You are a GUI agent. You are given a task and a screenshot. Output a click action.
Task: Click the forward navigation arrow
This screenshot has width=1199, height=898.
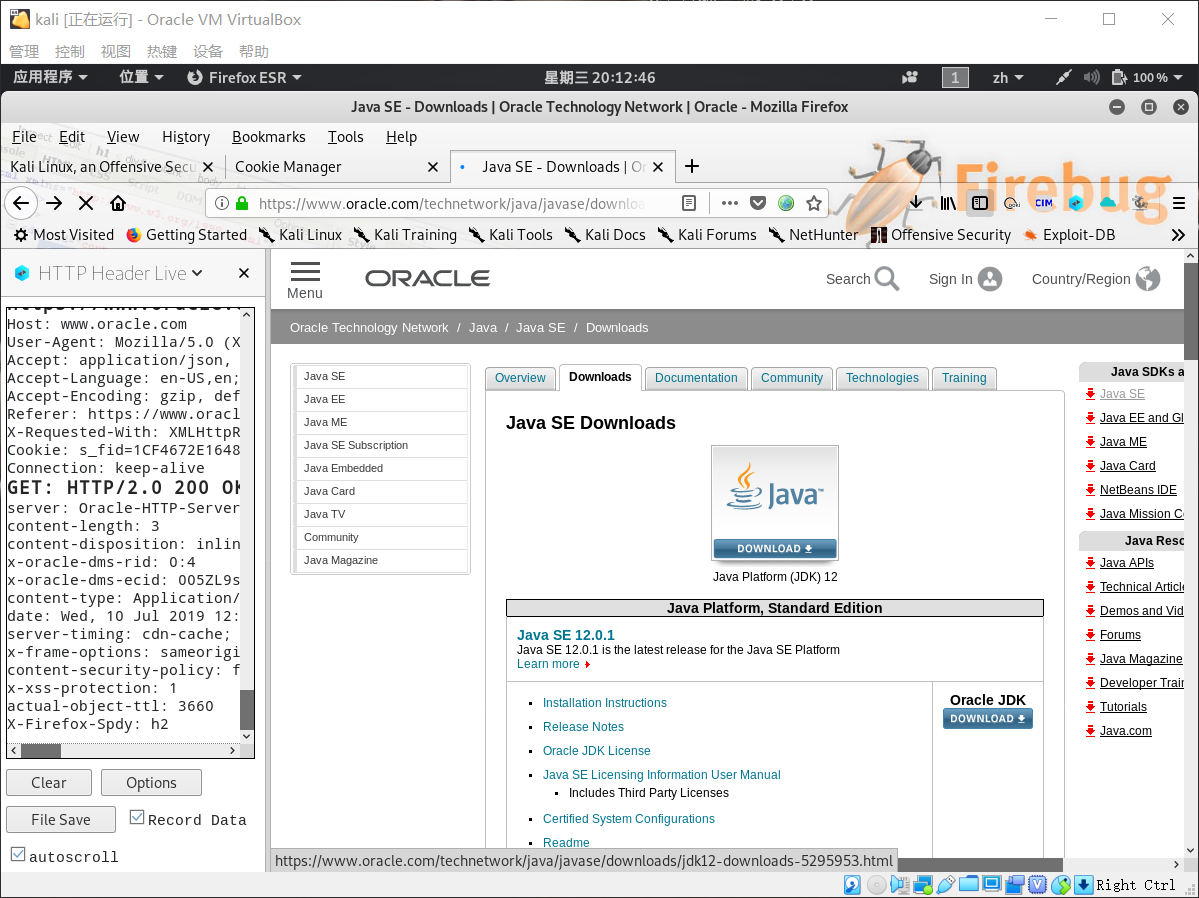[54, 203]
